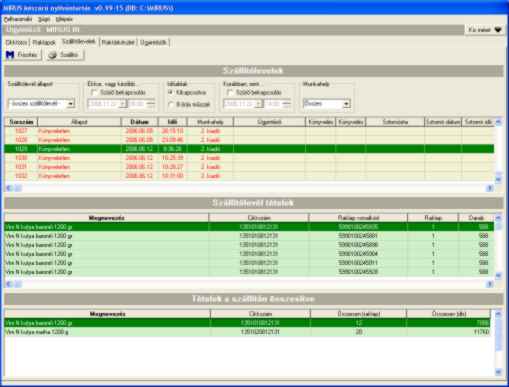Click the Megnevezés header in the summary table
This screenshot has height=387, width=509.
coord(107,314)
